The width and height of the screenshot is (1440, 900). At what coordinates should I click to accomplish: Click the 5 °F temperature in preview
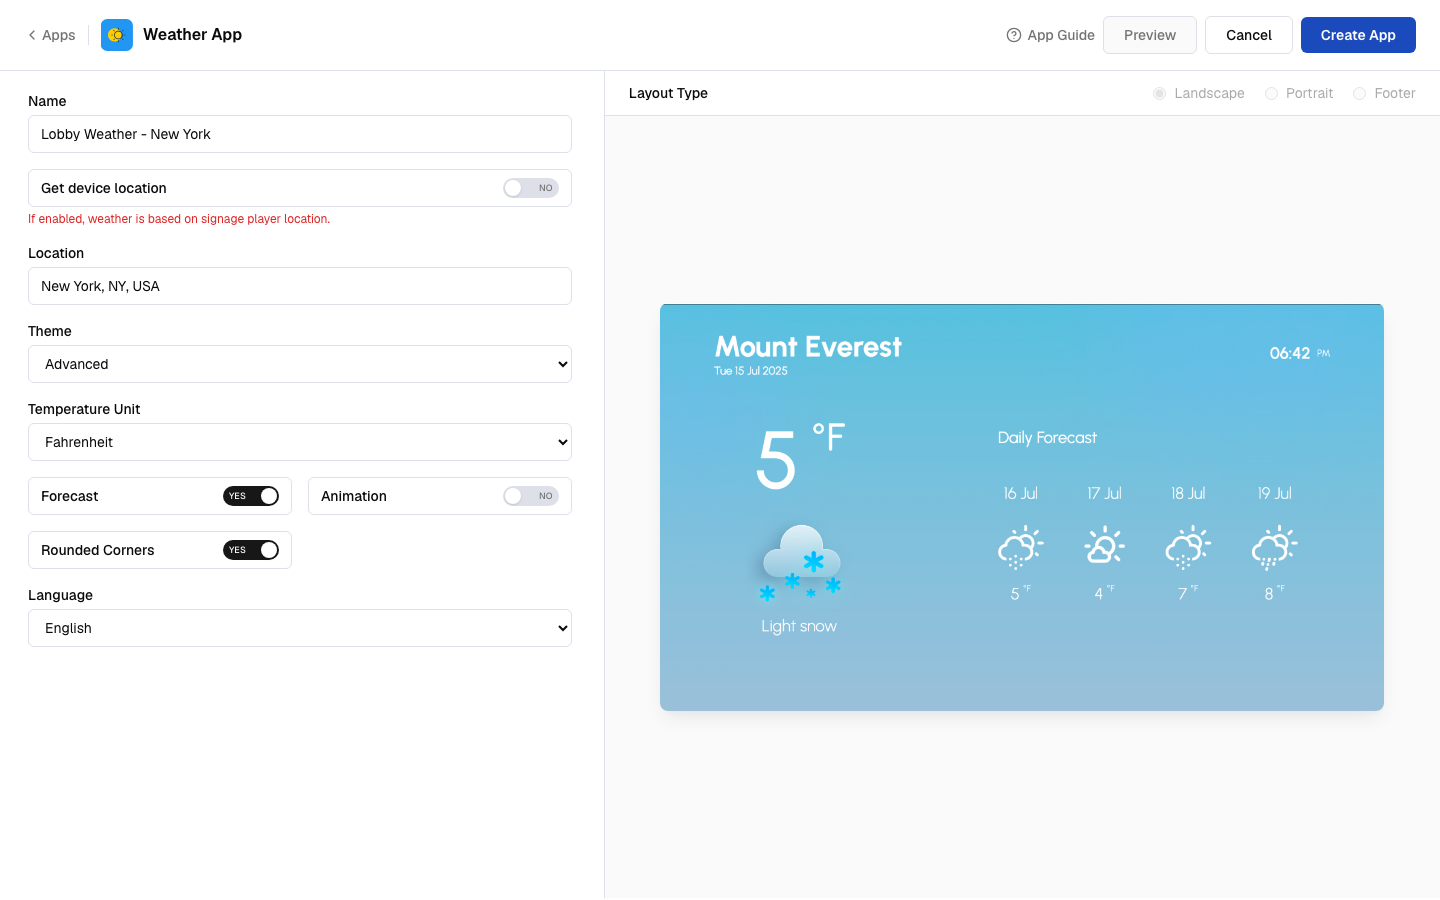[x=800, y=456]
